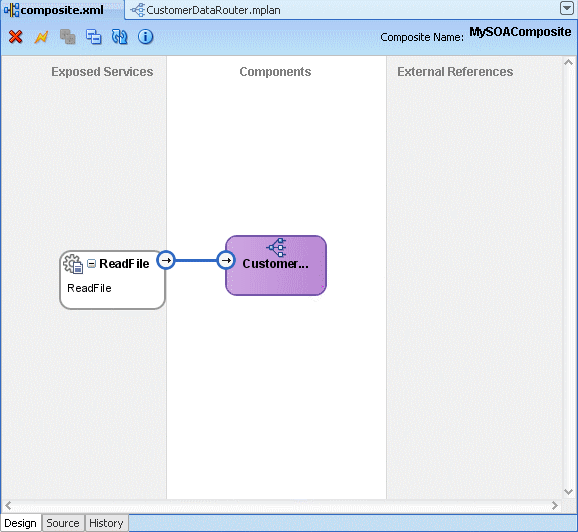Viewport: 578px width, 532px height.
Task: Select the purple Customer mediator component
Action: pyautogui.click(x=276, y=265)
